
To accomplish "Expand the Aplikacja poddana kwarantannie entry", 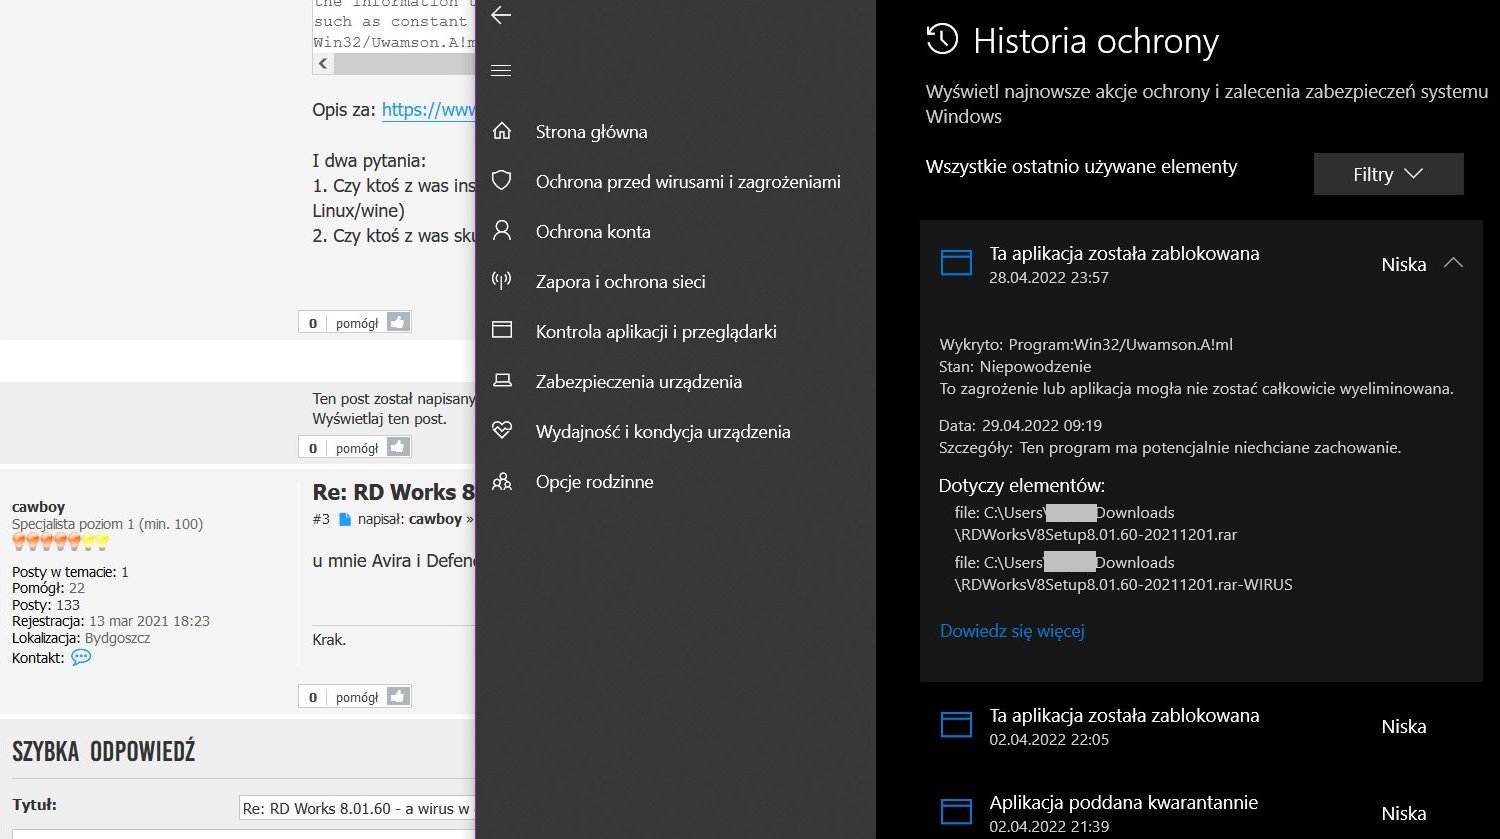I will coord(1201,811).
